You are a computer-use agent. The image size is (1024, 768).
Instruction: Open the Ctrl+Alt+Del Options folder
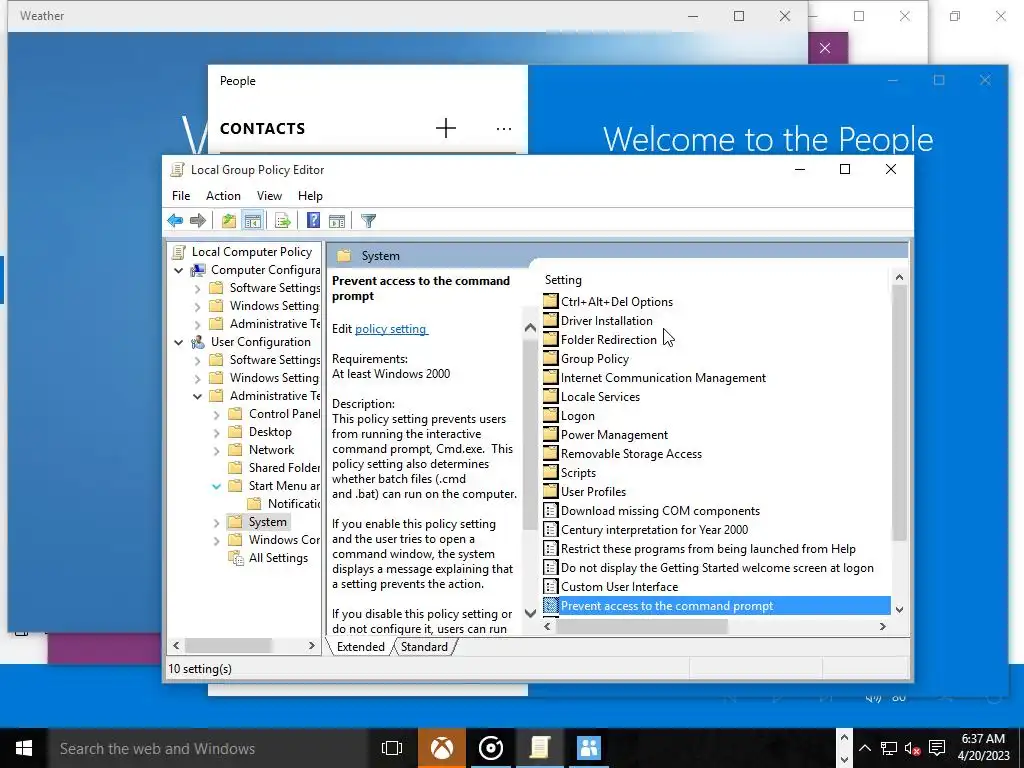[x=616, y=302]
